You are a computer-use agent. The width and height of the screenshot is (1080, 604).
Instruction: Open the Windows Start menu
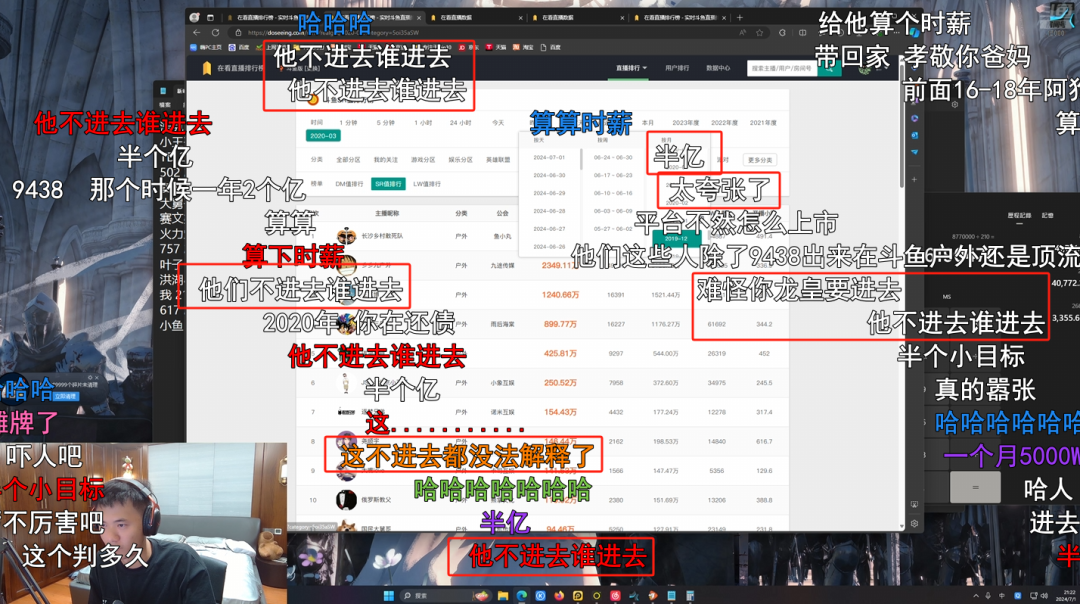[388, 596]
